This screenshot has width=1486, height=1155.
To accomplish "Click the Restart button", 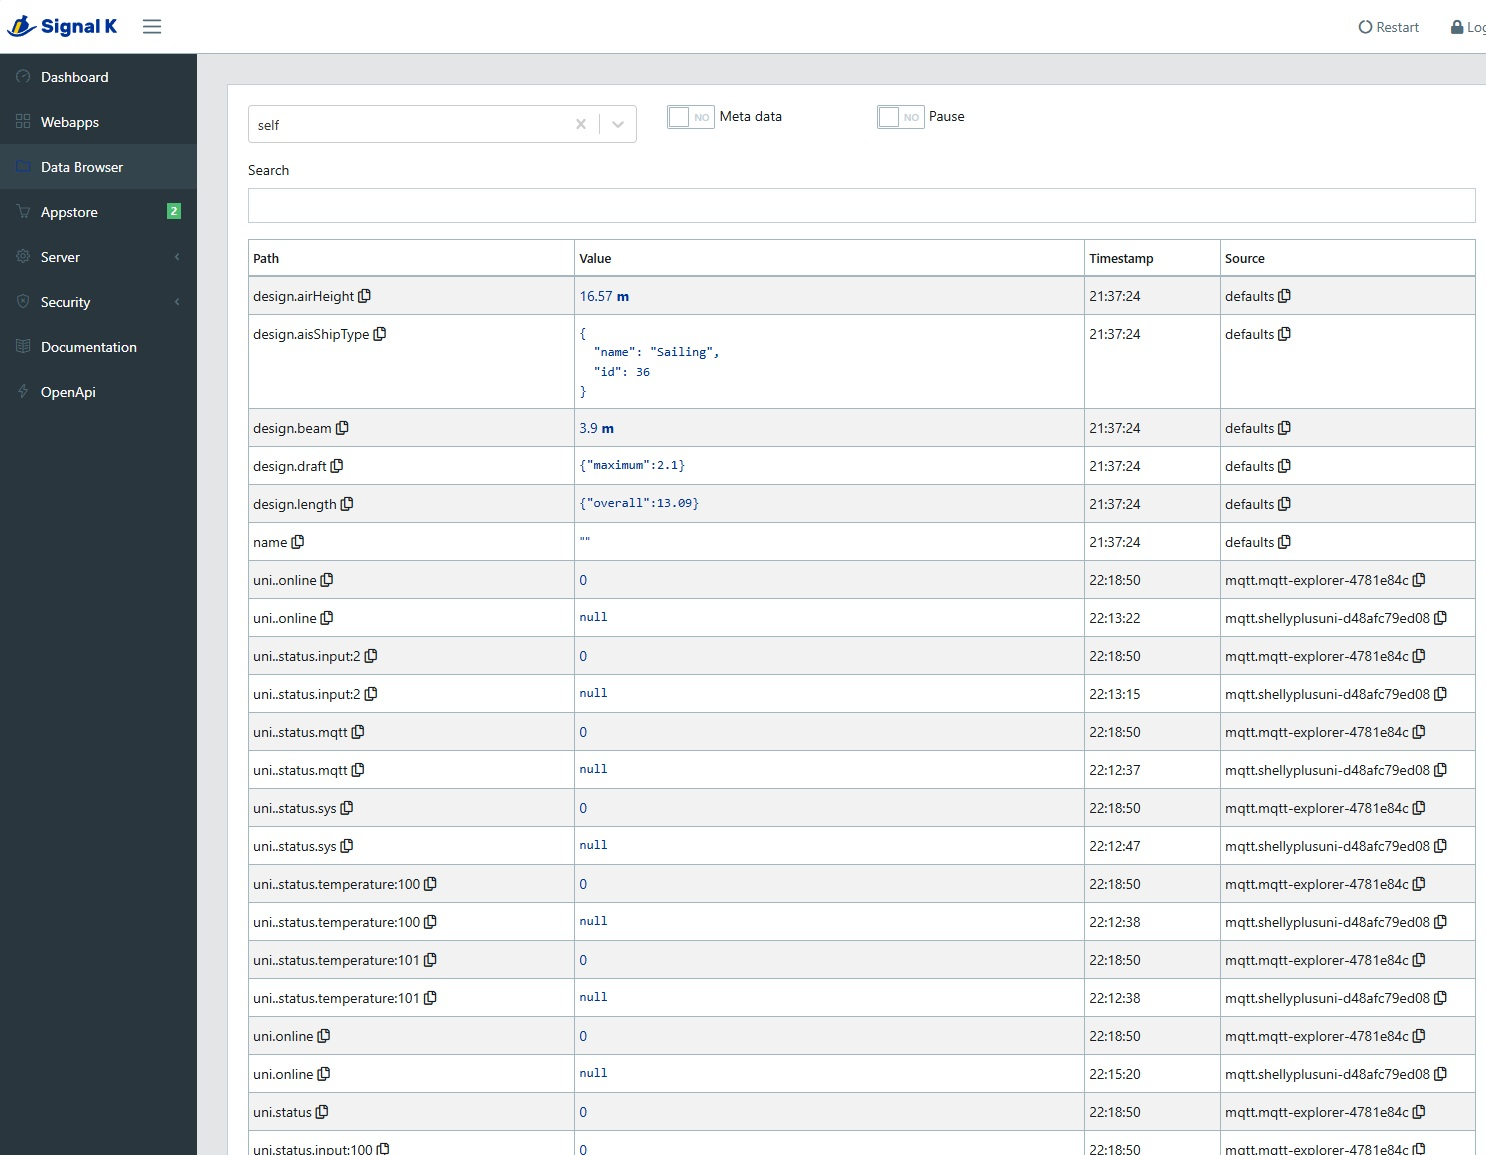I will pos(1389,27).
